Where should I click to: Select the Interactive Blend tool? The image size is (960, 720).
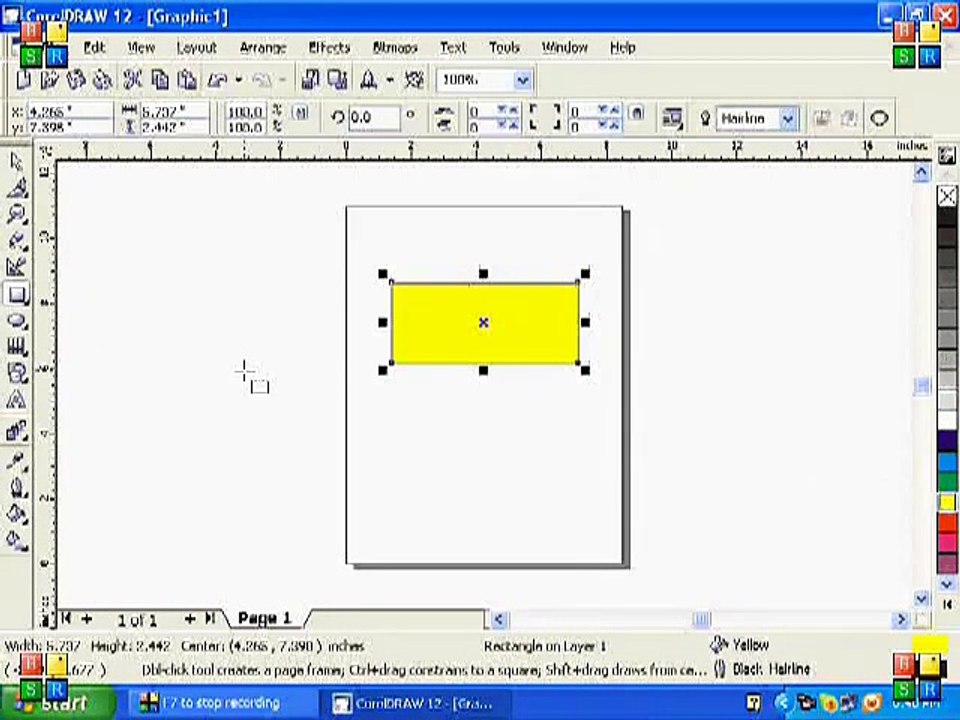coord(17,431)
